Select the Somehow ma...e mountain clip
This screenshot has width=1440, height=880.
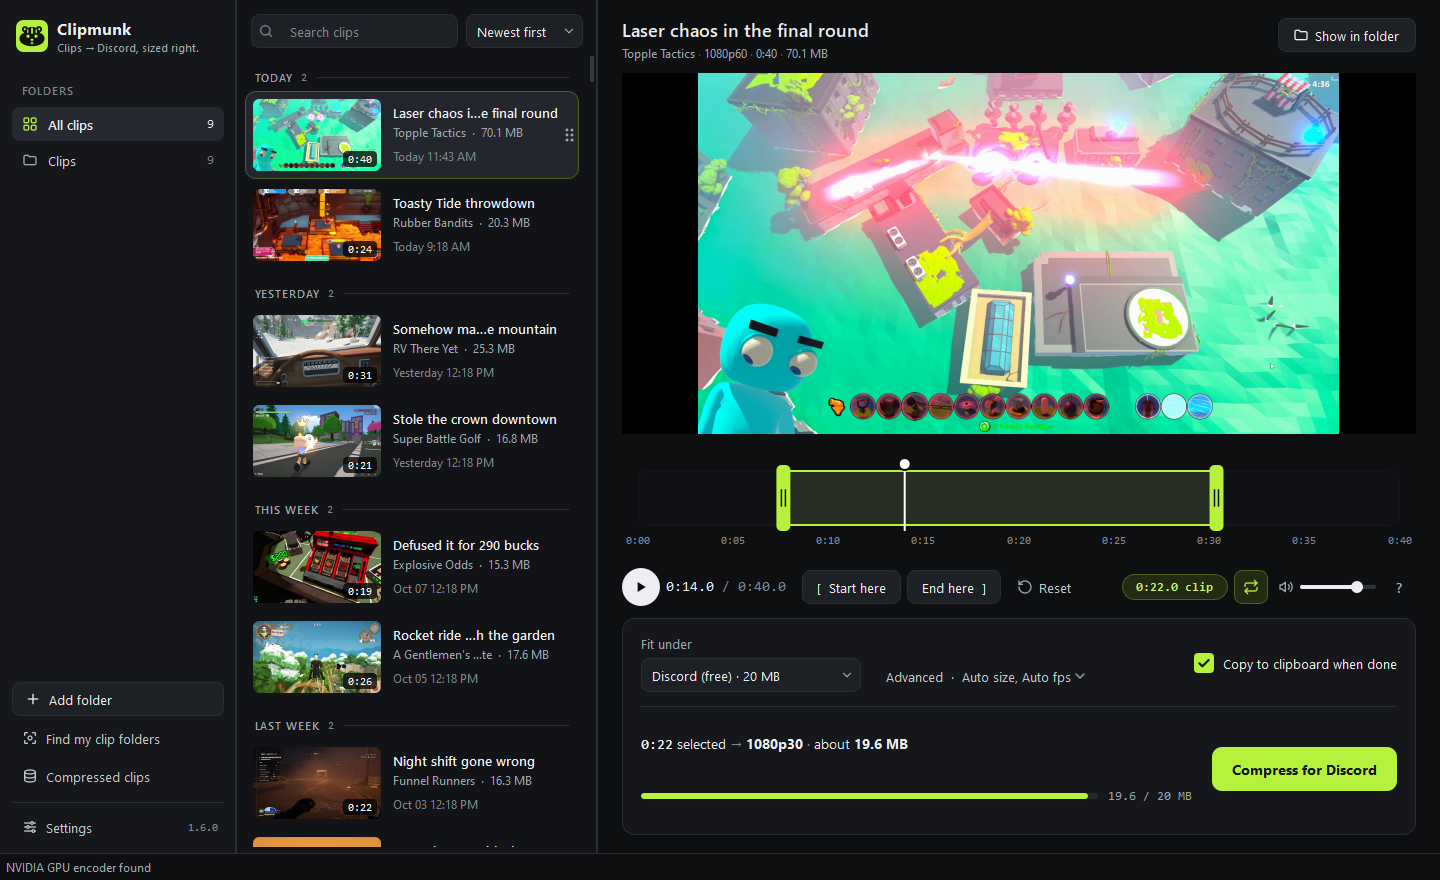tap(412, 351)
